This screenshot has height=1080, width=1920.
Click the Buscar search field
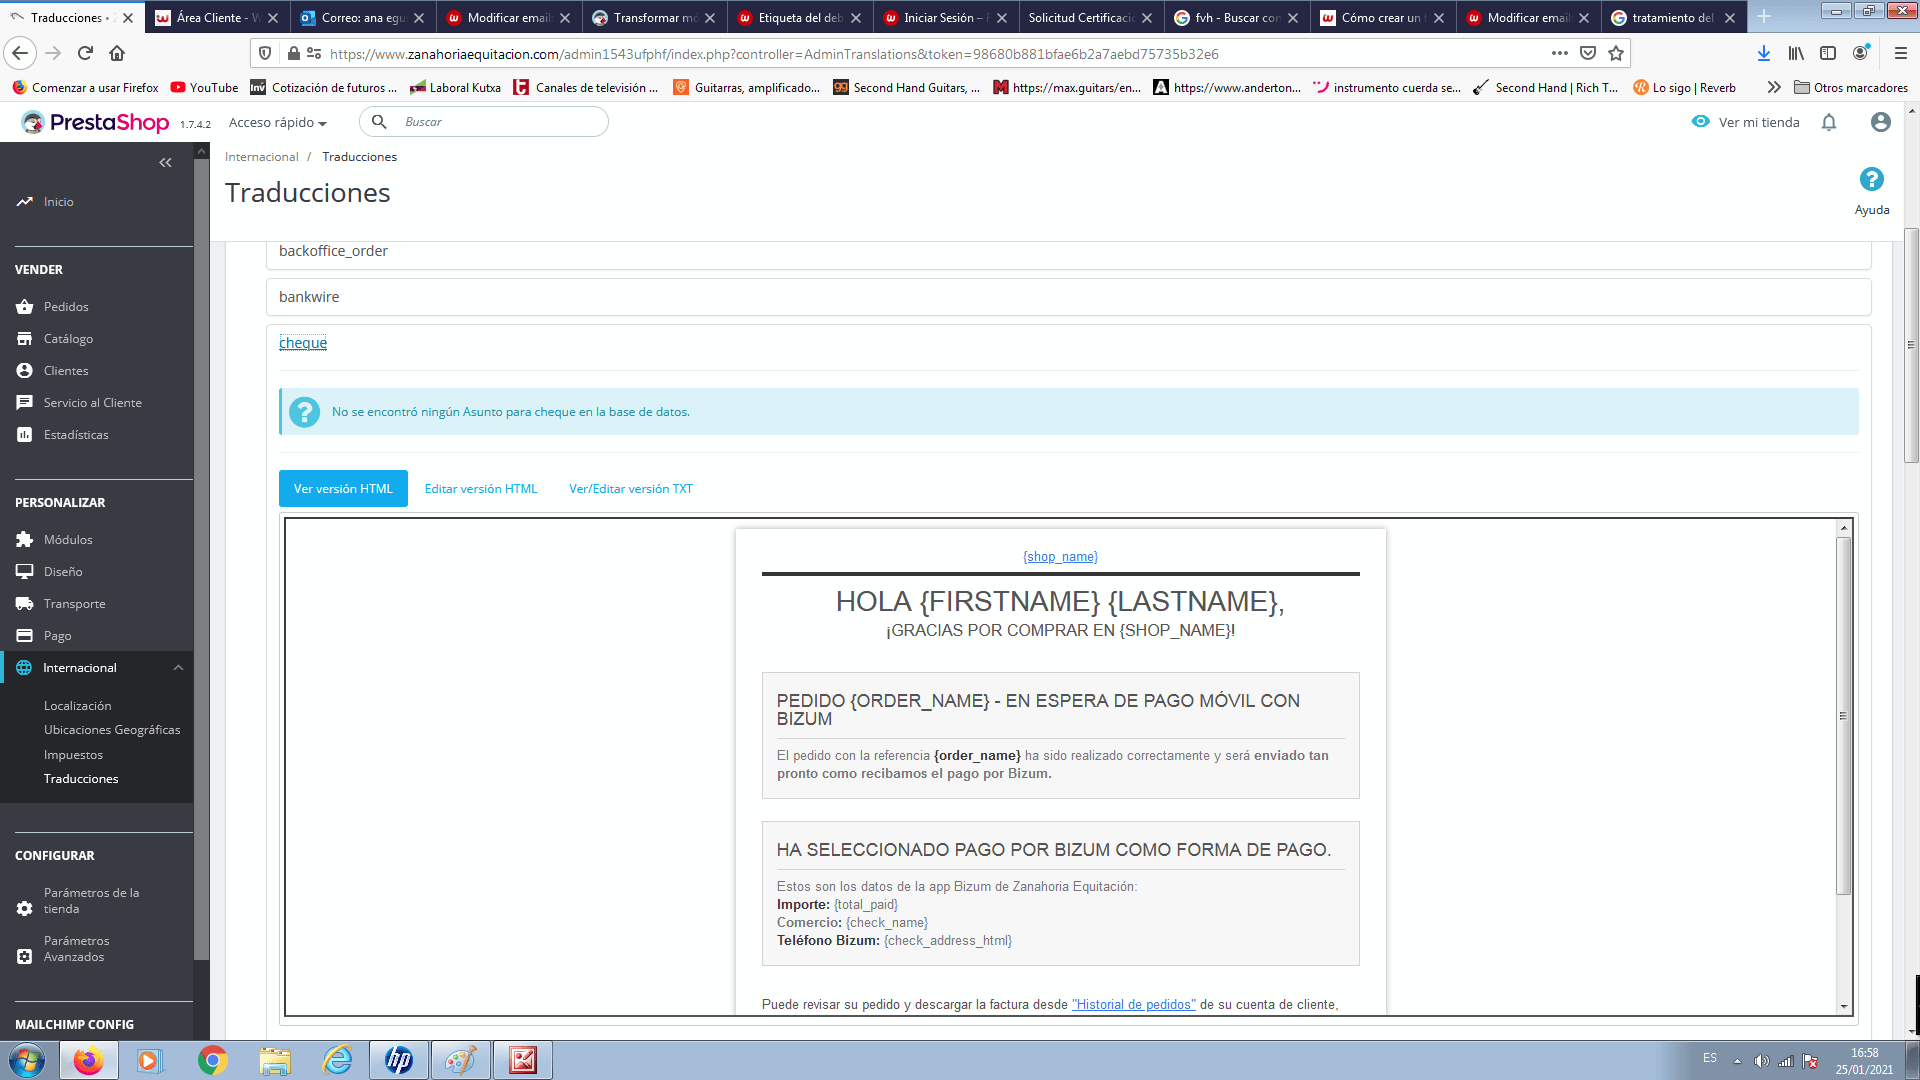click(484, 122)
